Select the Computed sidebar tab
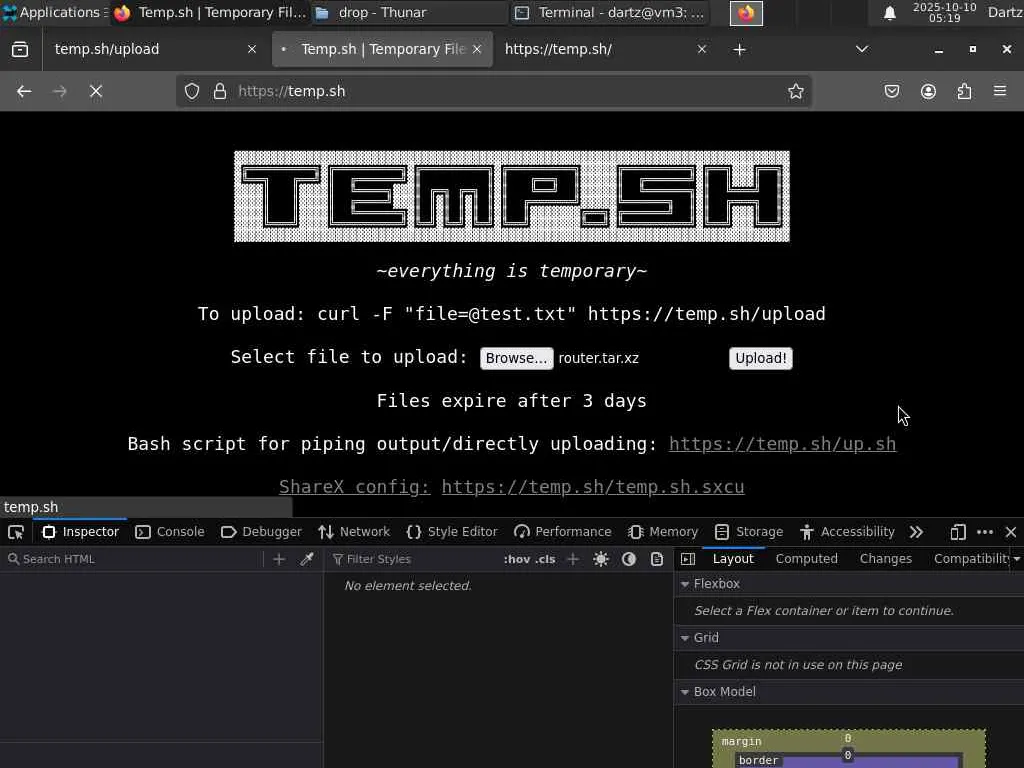Screen dimensions: 1024x768 pyautogui.click(x=807, y=559)
